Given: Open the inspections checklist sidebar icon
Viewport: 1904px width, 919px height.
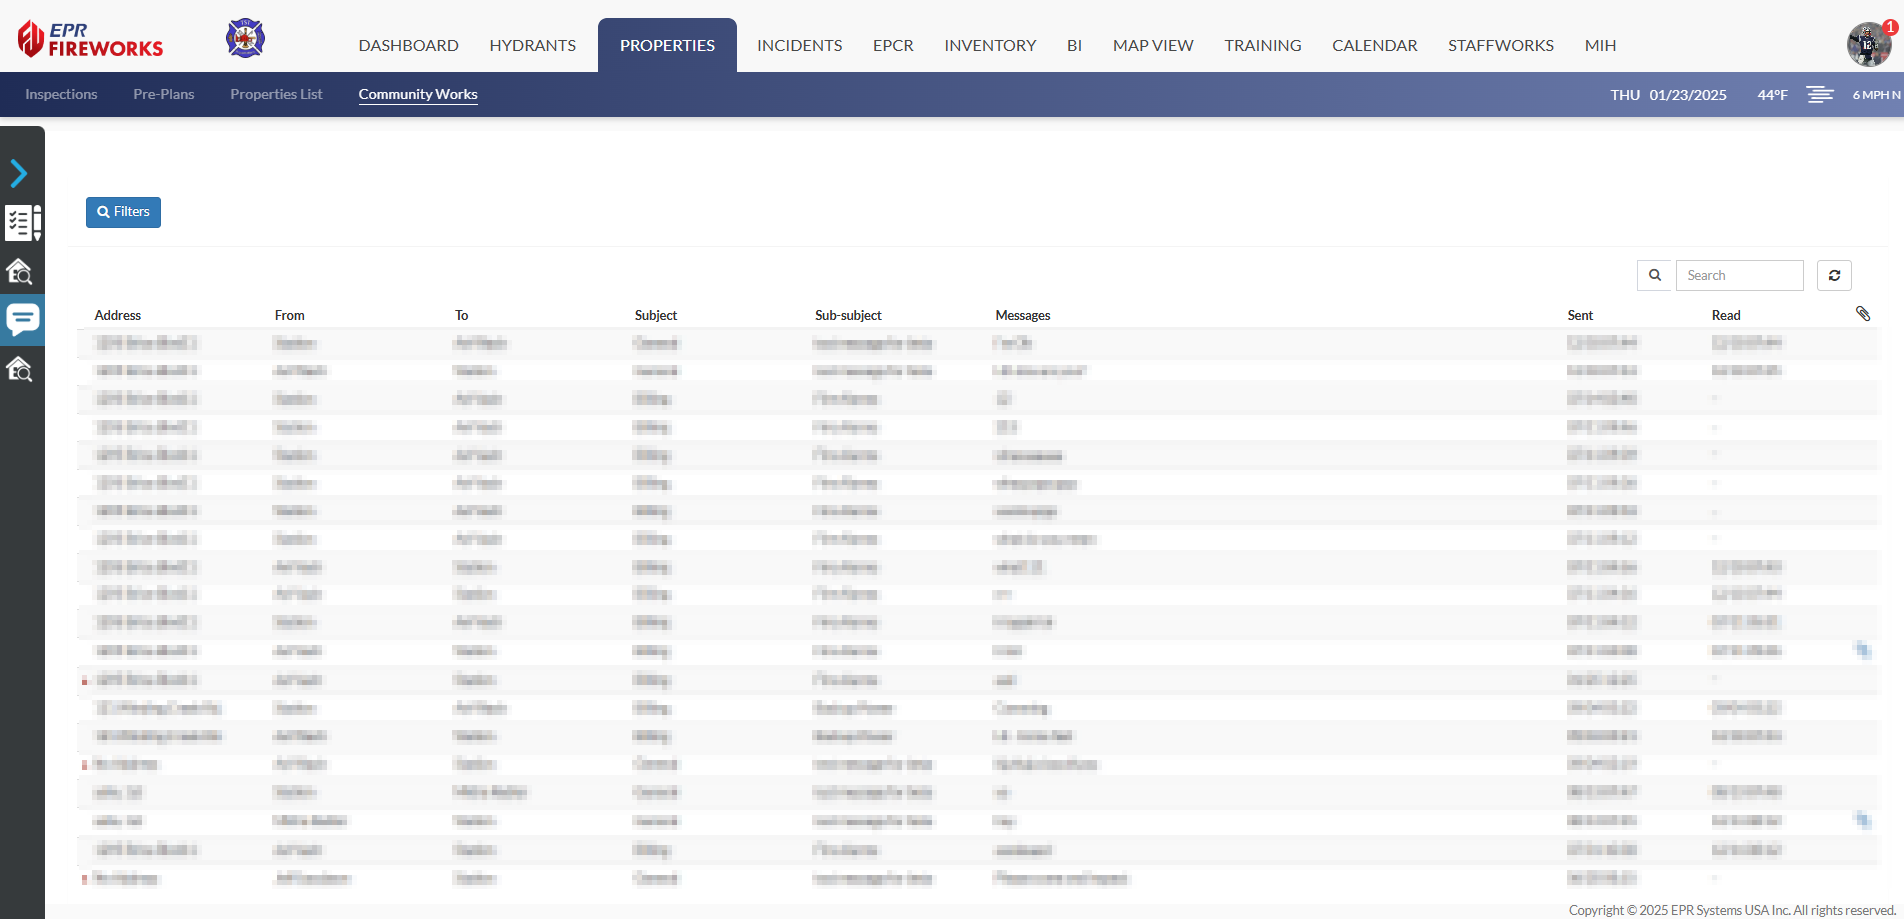Looking at the screenshot, I should tap(22, 222).
